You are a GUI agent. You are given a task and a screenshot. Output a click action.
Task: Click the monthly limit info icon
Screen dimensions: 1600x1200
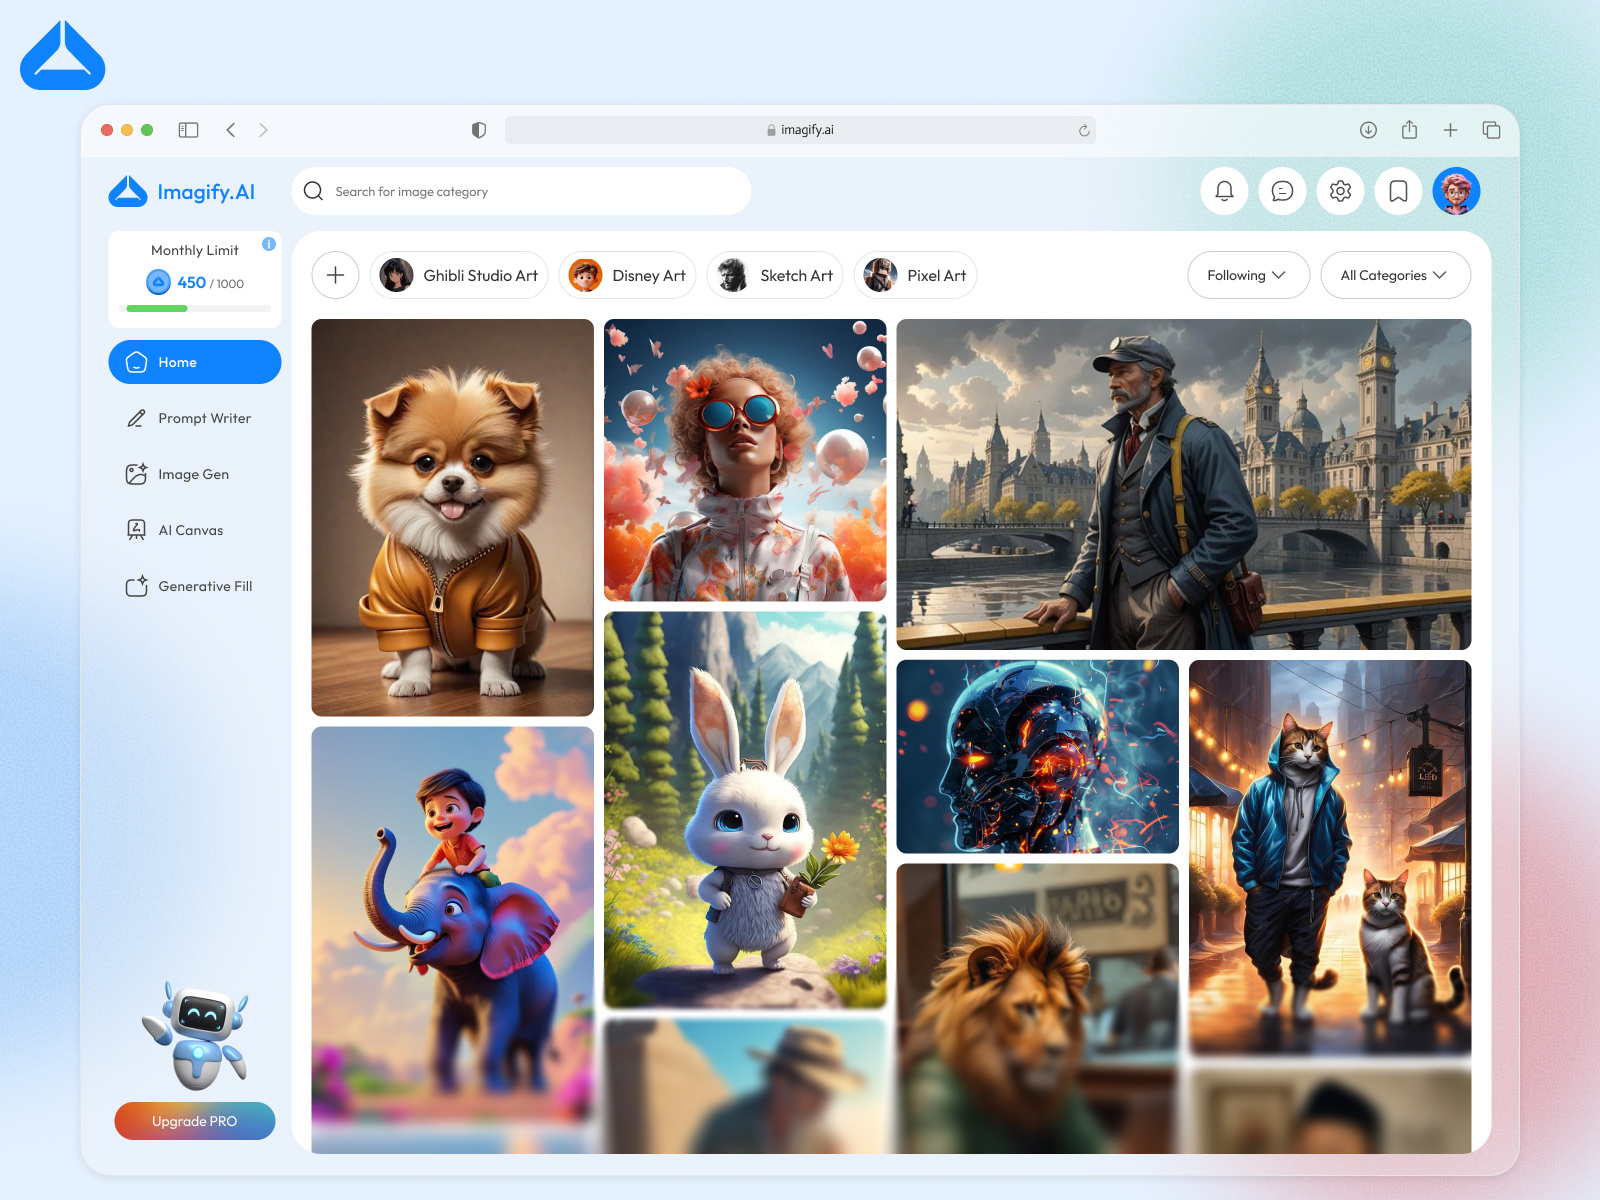[x=266, y=242]
